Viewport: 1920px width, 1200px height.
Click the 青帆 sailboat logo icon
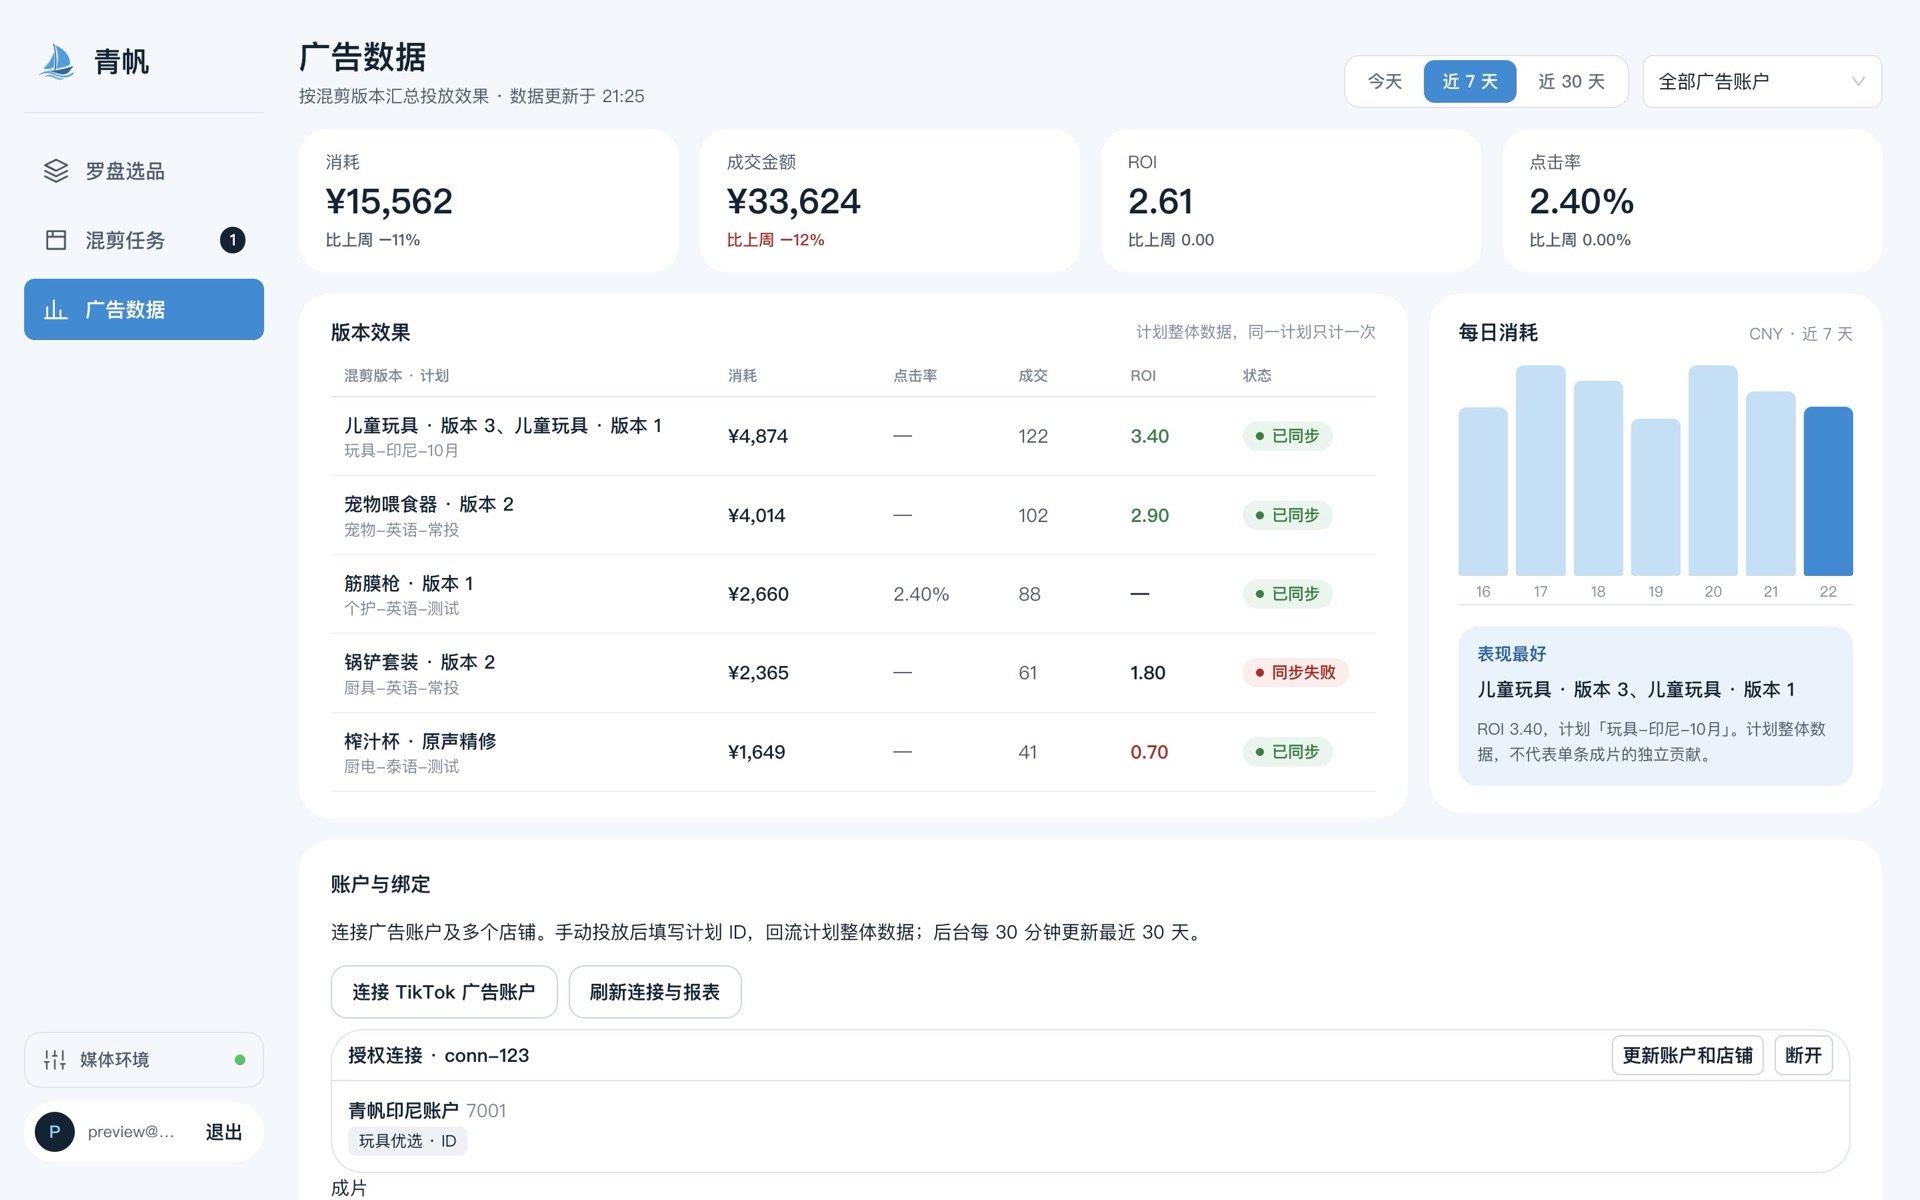click(57, 61)
